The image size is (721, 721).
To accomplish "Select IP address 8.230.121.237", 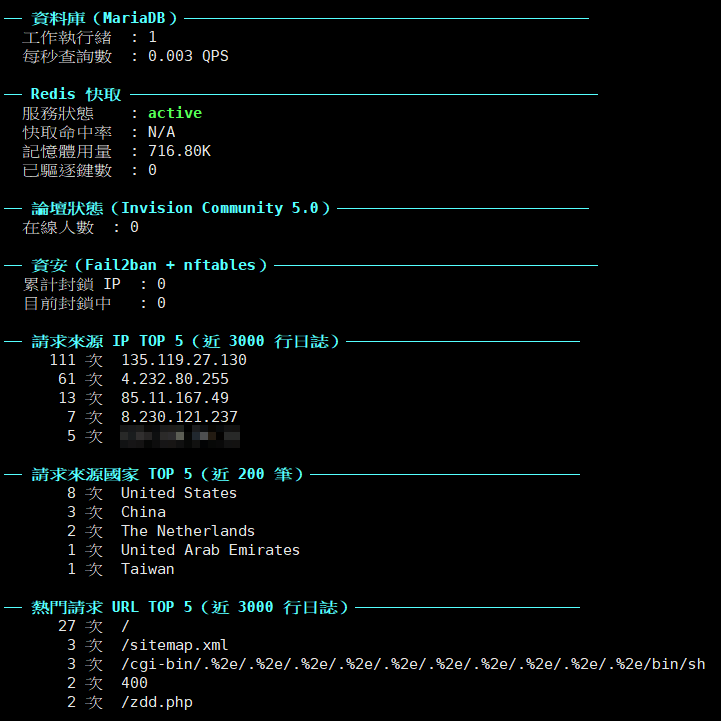I will [x=179, y=417].
